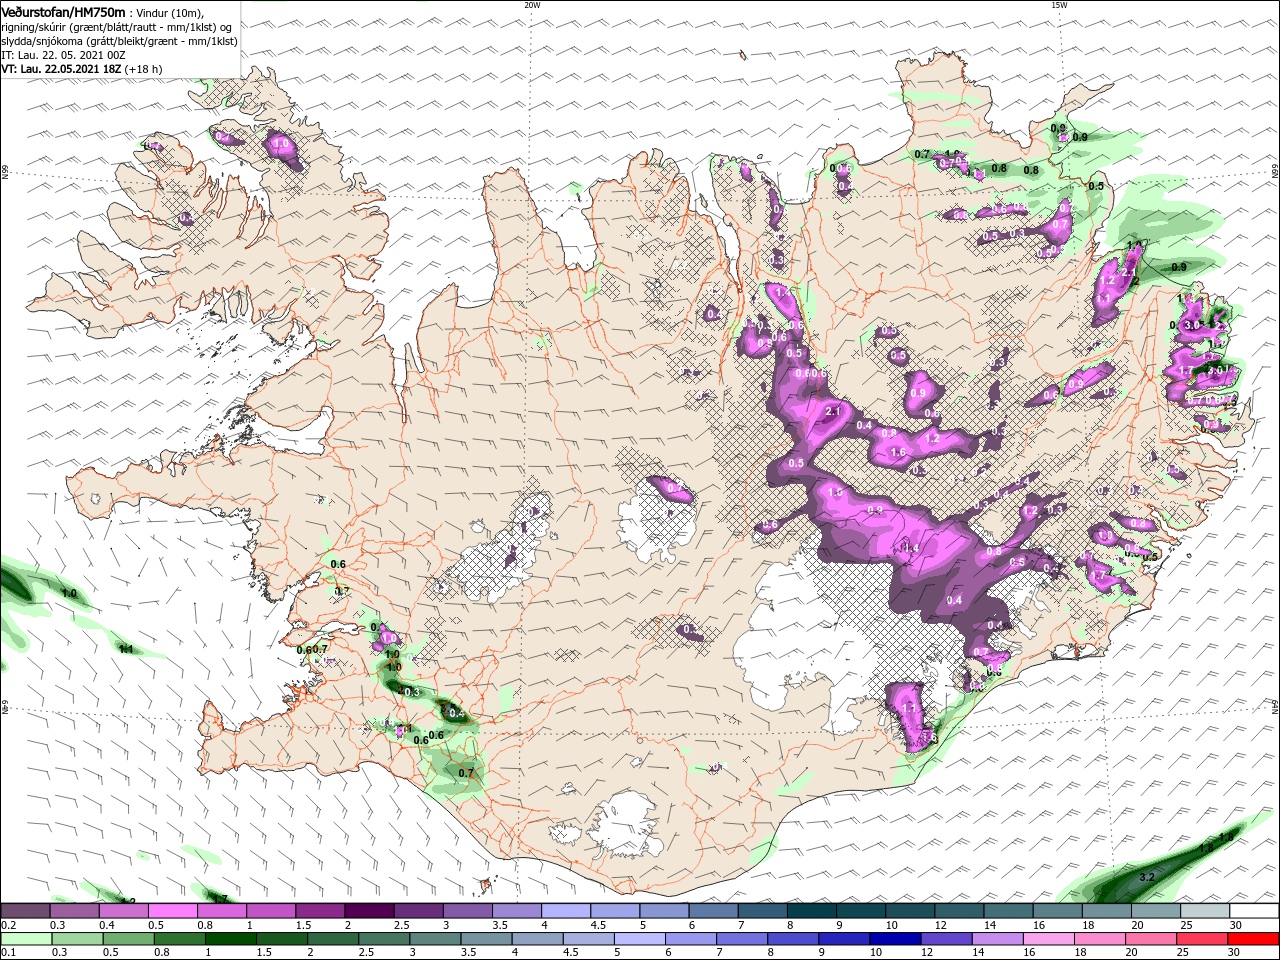
Task: Pick the darkest purple 2–2.5 snow swatch
Action: [369, 911]
